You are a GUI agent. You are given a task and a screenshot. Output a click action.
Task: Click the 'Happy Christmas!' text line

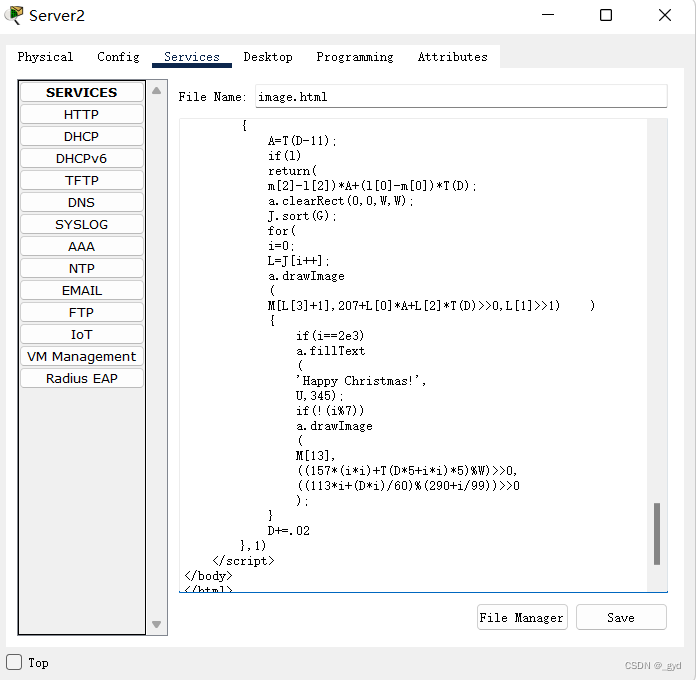(x=361, y=381)
